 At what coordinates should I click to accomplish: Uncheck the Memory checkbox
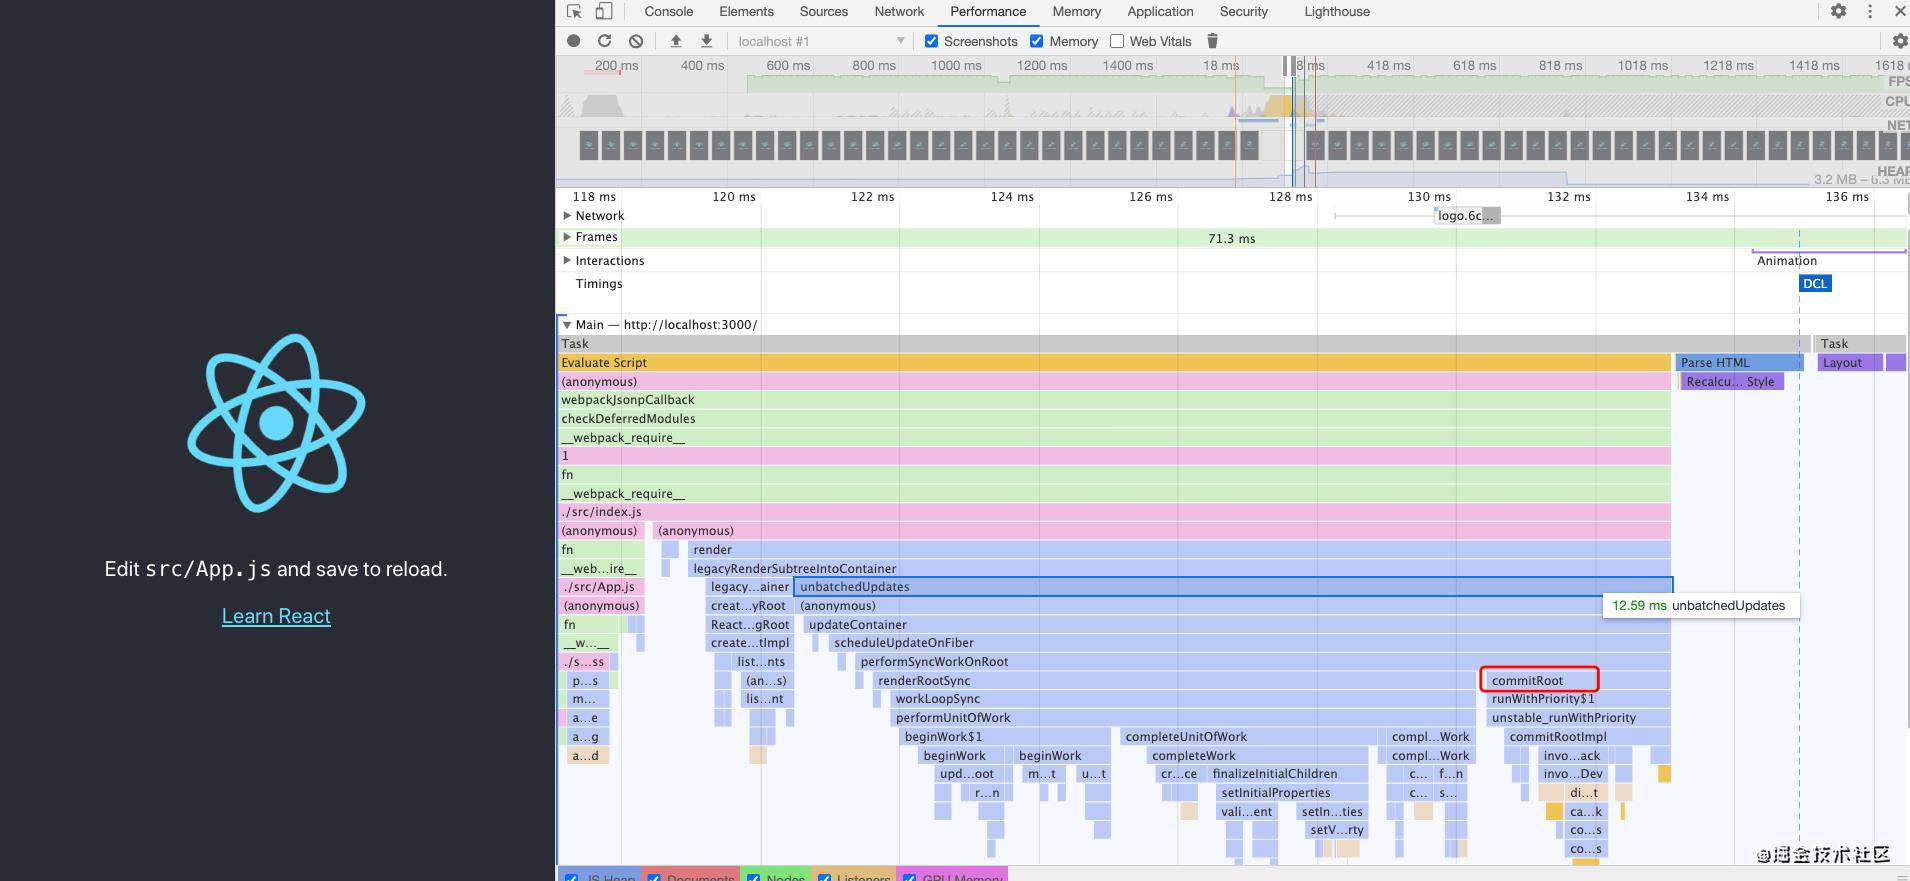(1037, 41)
